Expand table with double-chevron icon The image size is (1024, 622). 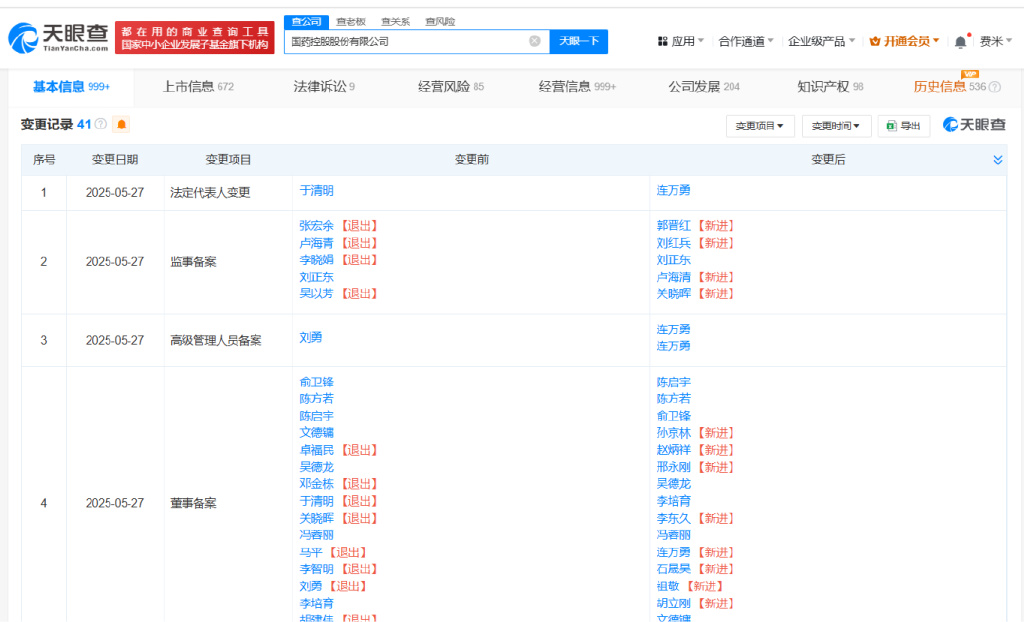[x=997, y=160]
